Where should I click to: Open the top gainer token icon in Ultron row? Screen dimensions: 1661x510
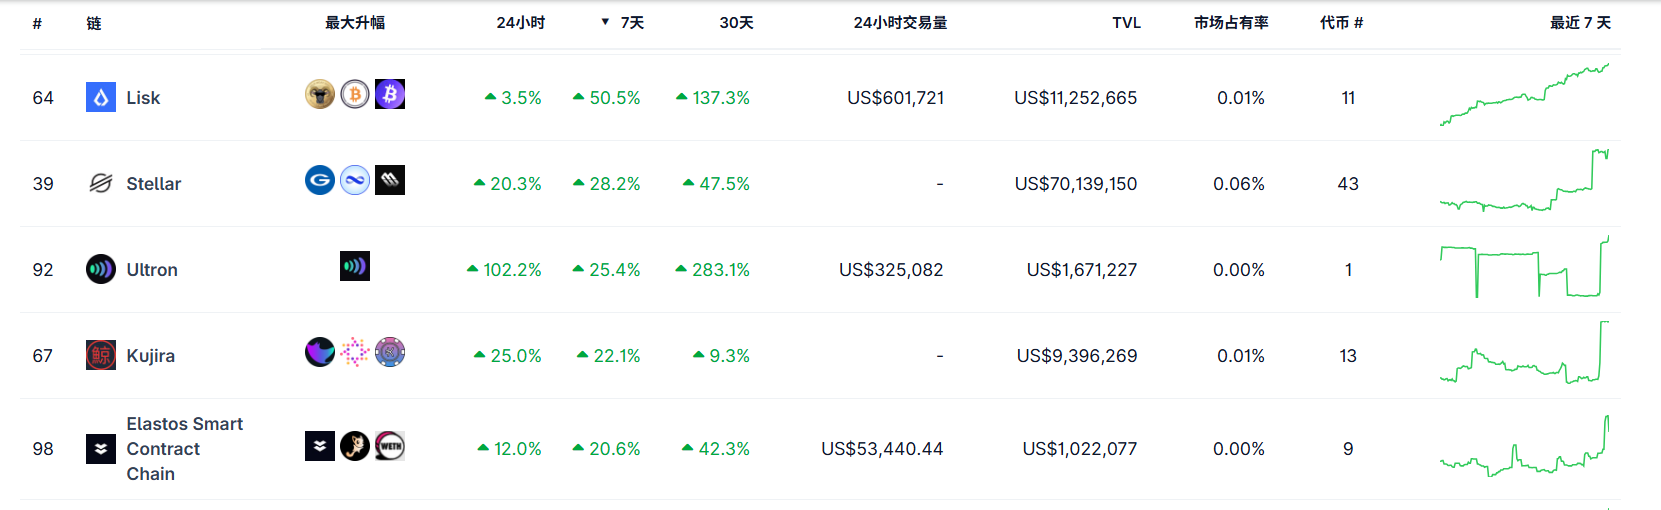coord(355,266)
